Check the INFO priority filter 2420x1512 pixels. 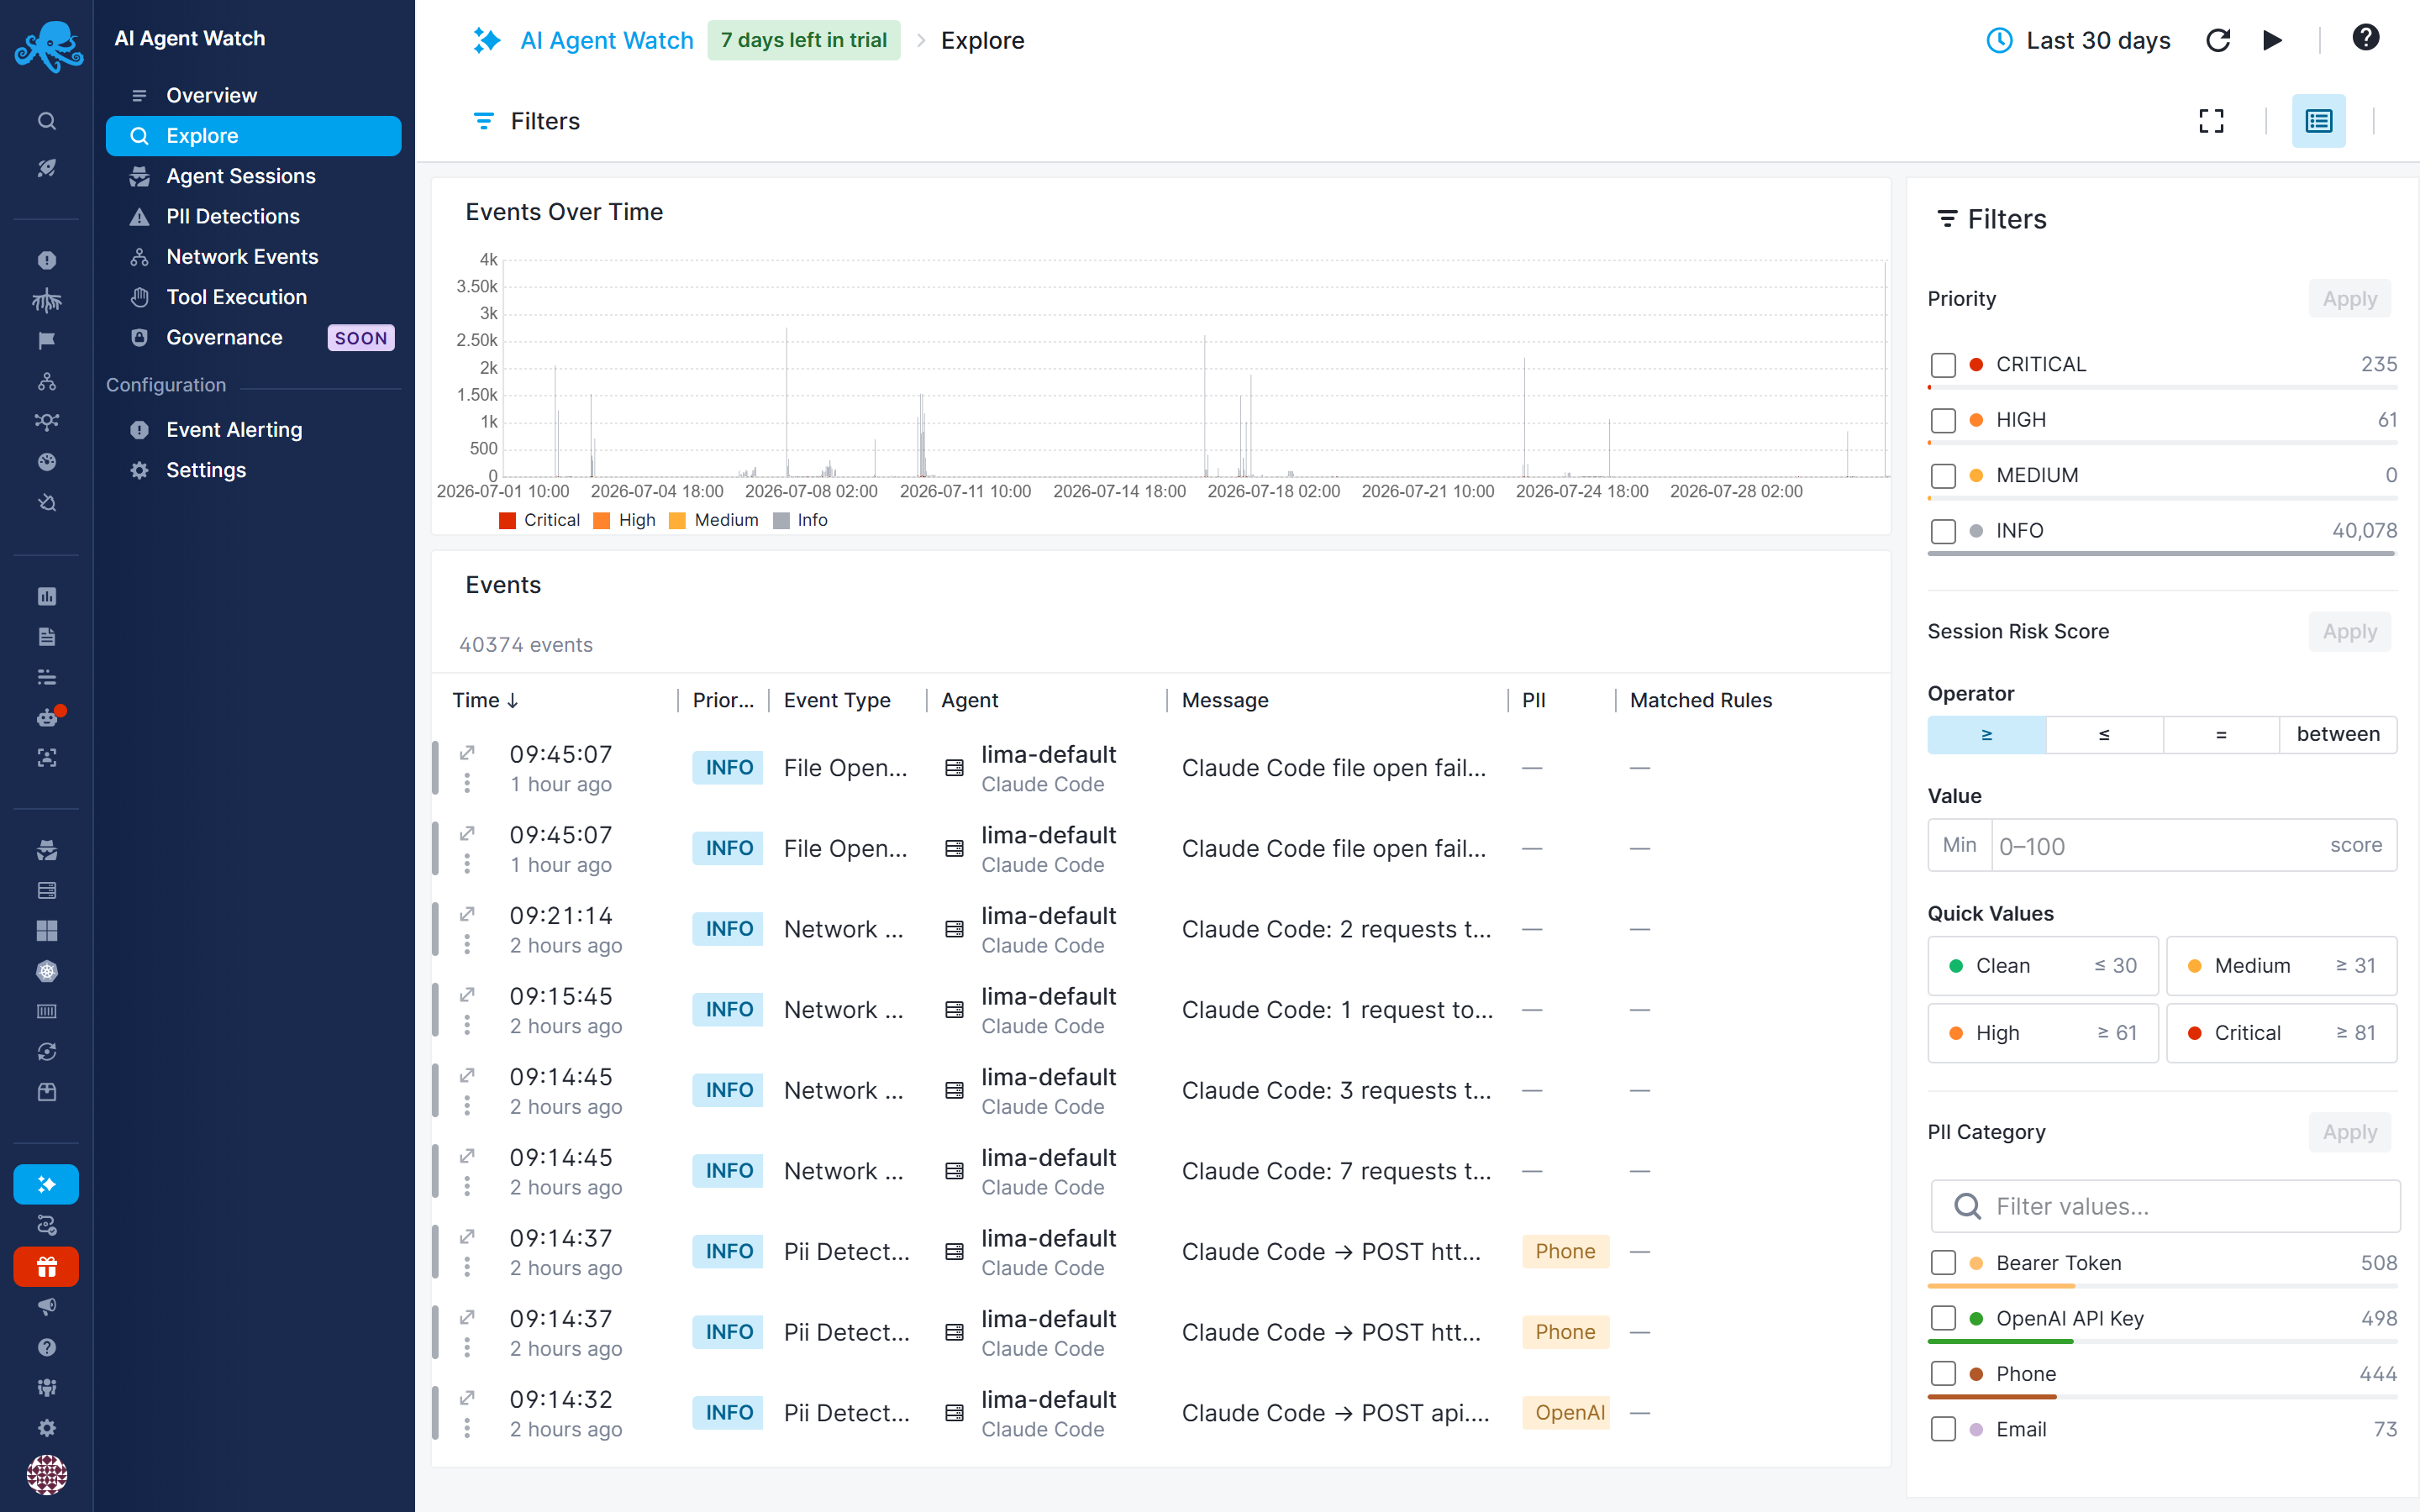1942,531
